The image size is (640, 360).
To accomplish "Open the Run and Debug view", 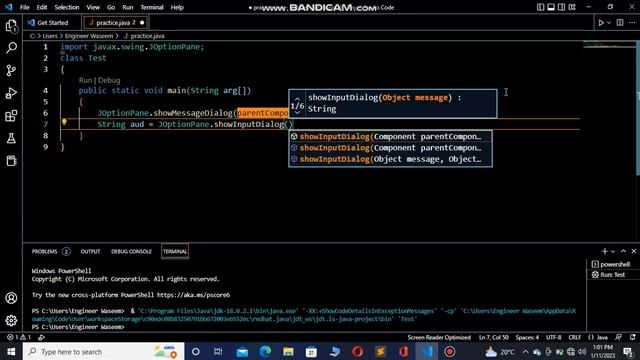I will point(11,93).
